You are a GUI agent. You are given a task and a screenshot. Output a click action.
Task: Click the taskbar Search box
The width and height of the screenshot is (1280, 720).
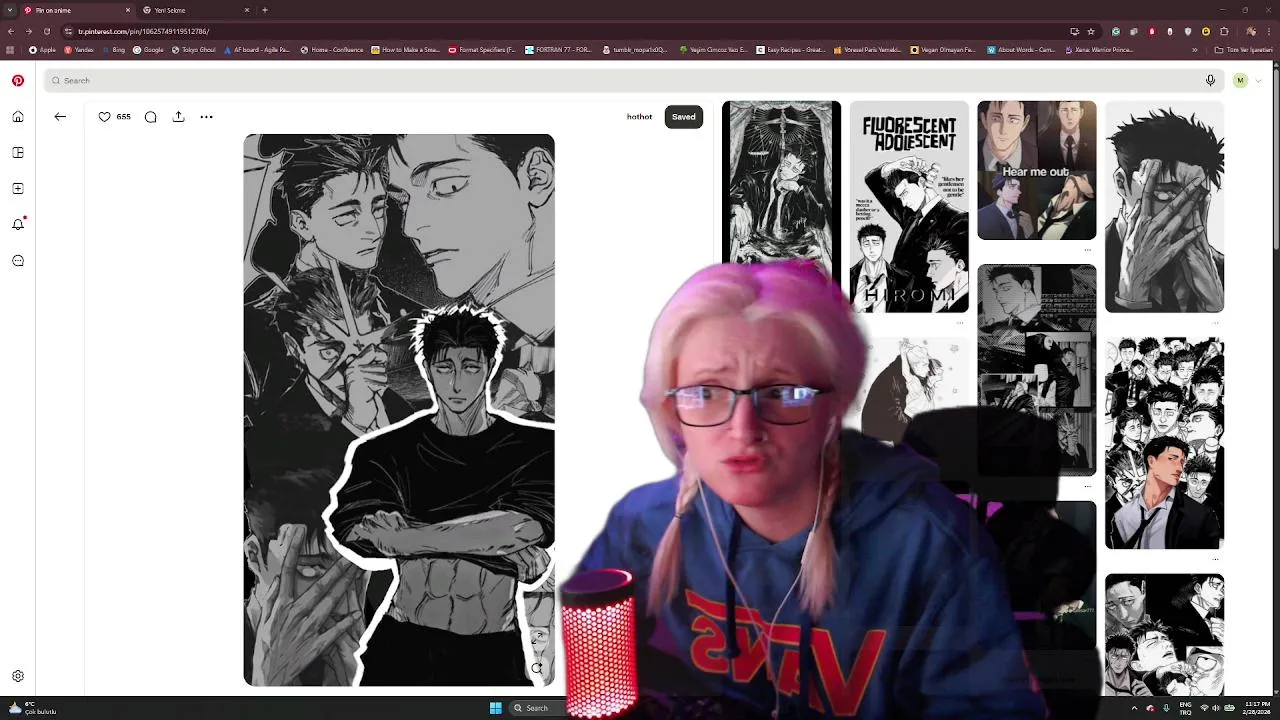[540, 708]
